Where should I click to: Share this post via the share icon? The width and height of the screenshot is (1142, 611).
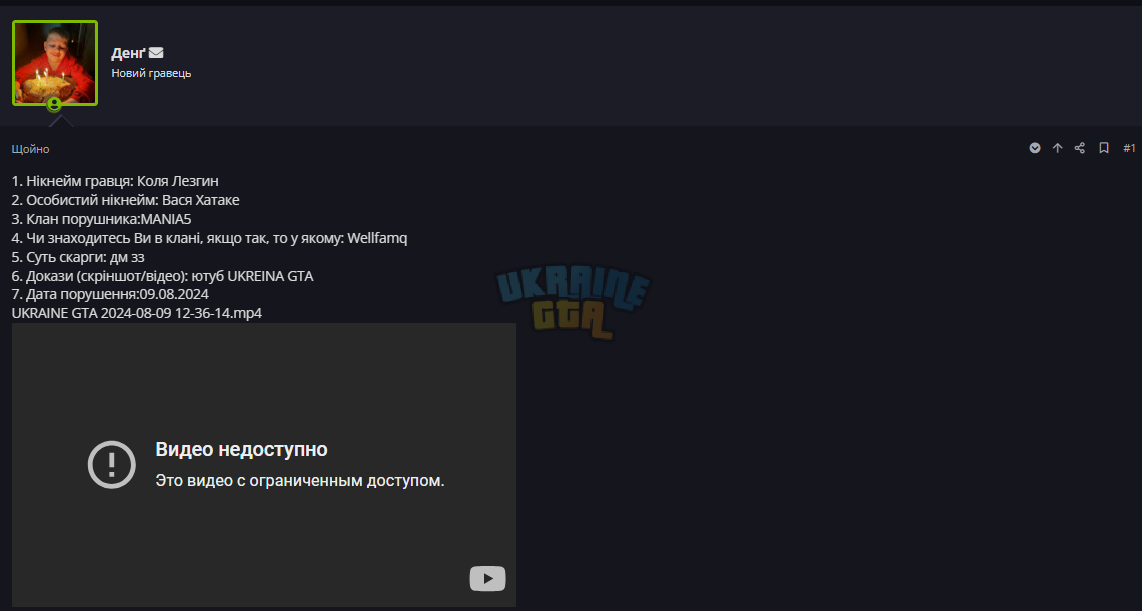pos(1080,148)
